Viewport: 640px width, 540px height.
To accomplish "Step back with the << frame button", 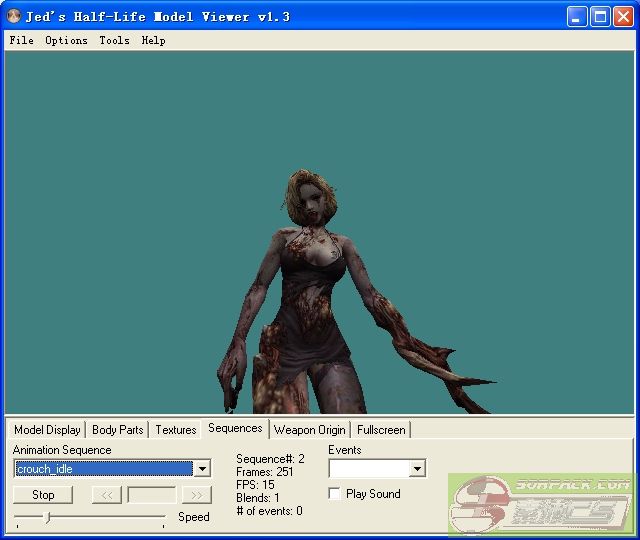I will 106,495.
